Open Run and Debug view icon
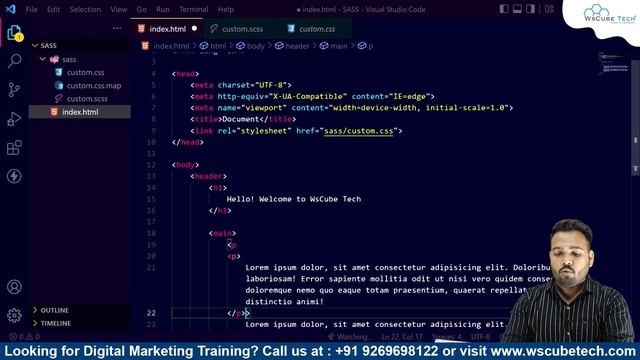This screenshot has height=360, width=640. tap(14, 119)
